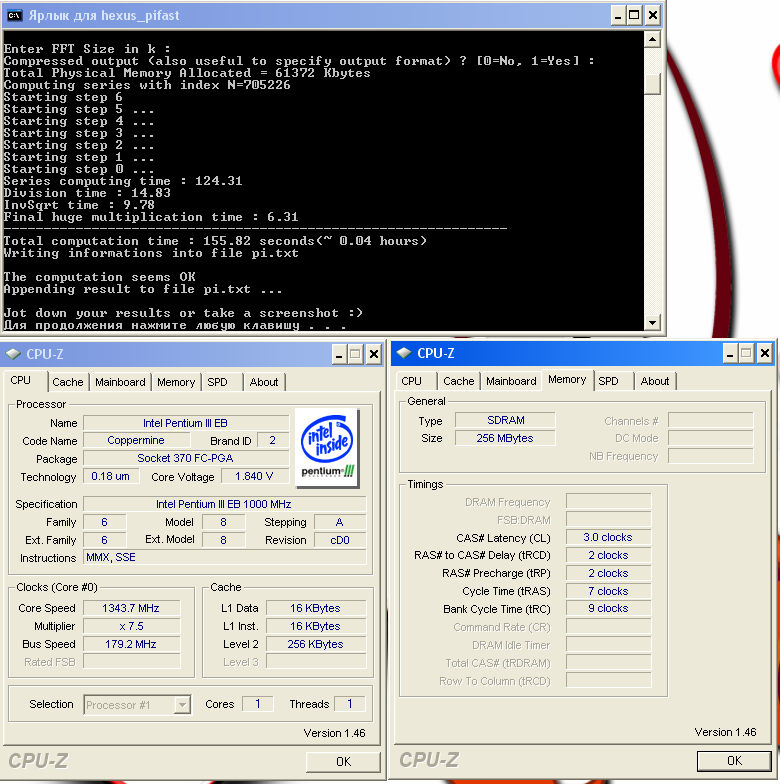Click the Intel Inside Pentium III logo
Screen dimensions: 780x784
click(327, 448)
